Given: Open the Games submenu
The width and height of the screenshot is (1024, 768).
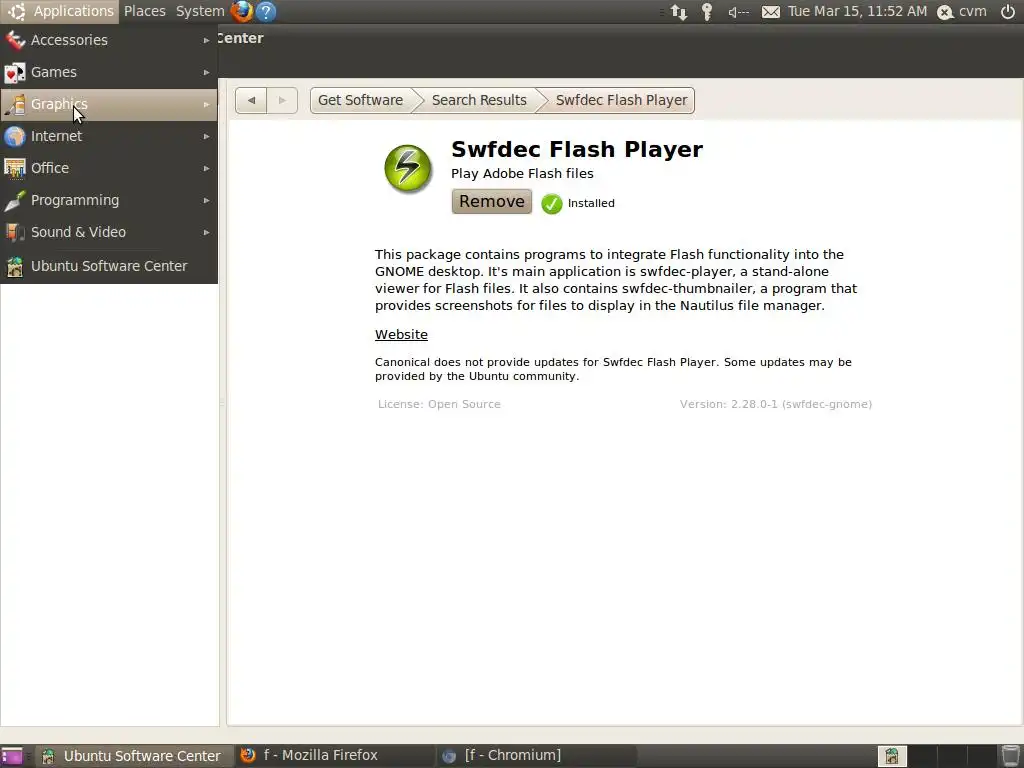Looking at the screenshot, I should pos(108,72).
